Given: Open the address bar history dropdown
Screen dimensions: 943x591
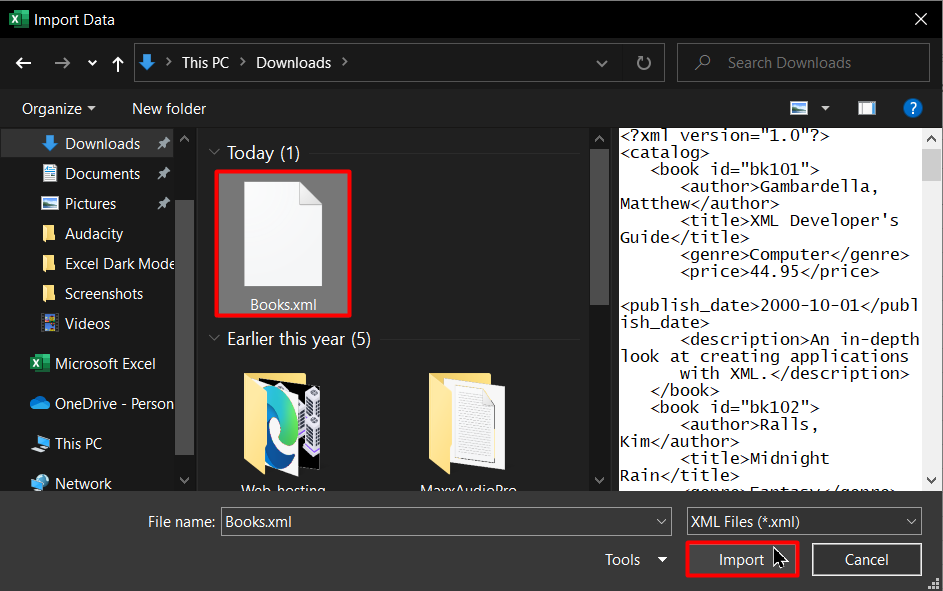Looking at the screenshot, I should (x=601, y=63).
